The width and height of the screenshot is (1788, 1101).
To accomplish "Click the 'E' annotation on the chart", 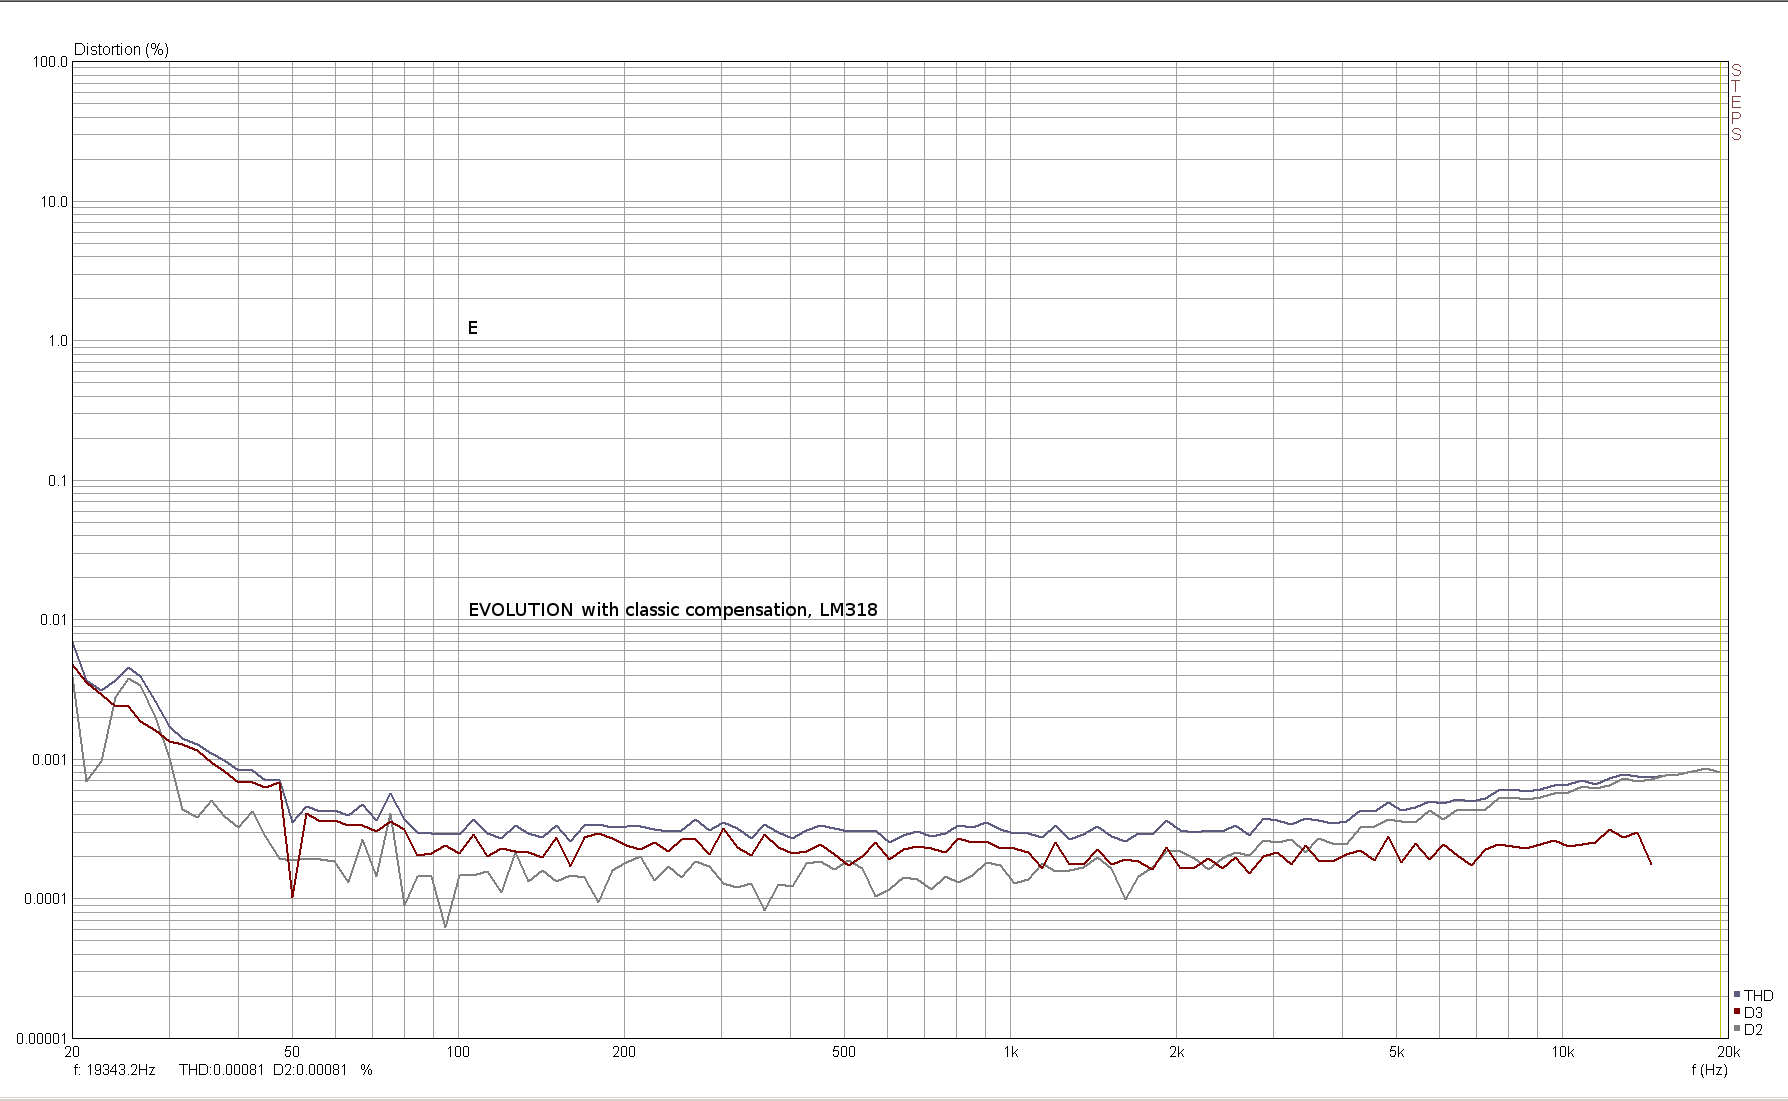I will (473, 328).
